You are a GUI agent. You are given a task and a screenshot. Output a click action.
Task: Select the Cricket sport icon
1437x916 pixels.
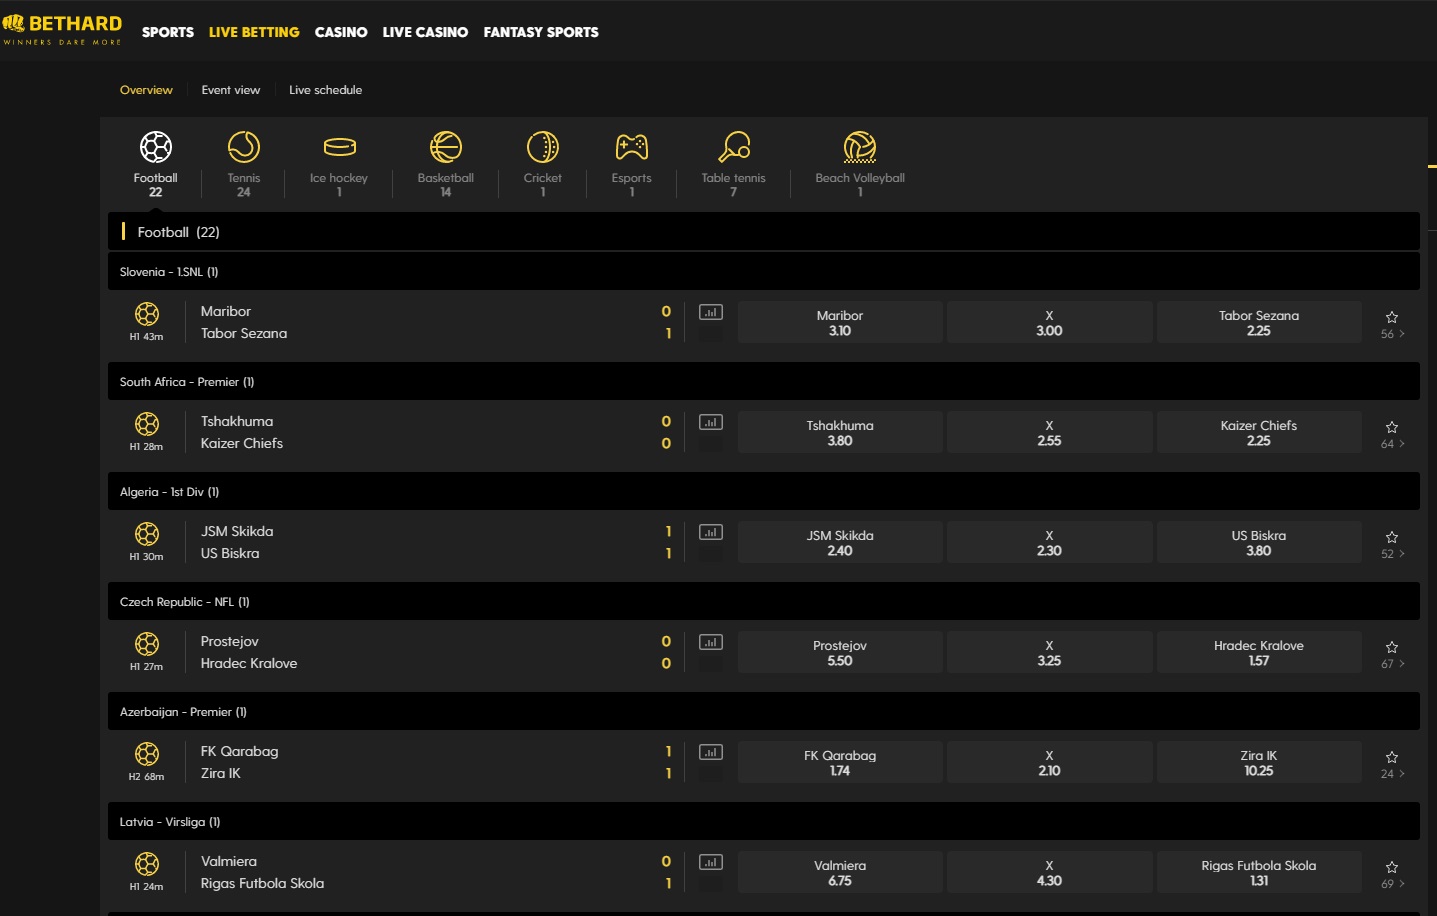click(x=543, y=147)
